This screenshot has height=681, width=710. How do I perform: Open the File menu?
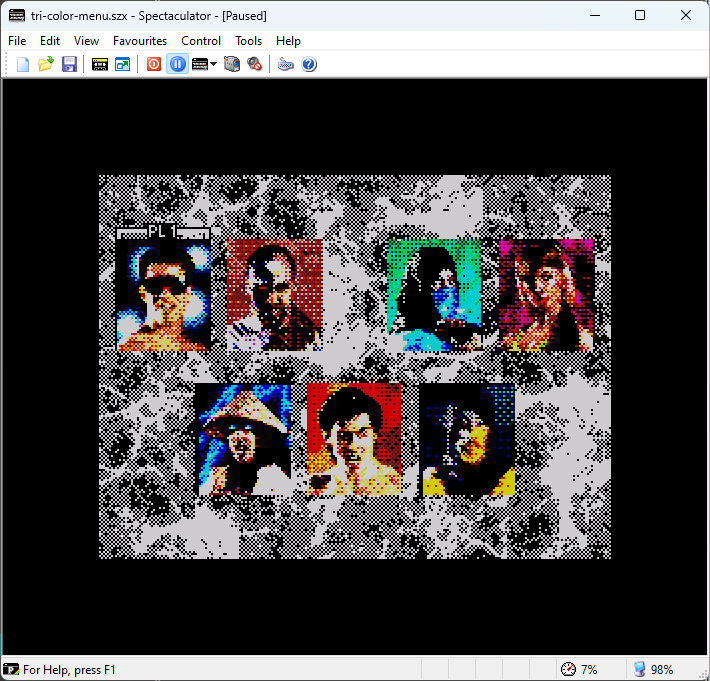(17, 41)
